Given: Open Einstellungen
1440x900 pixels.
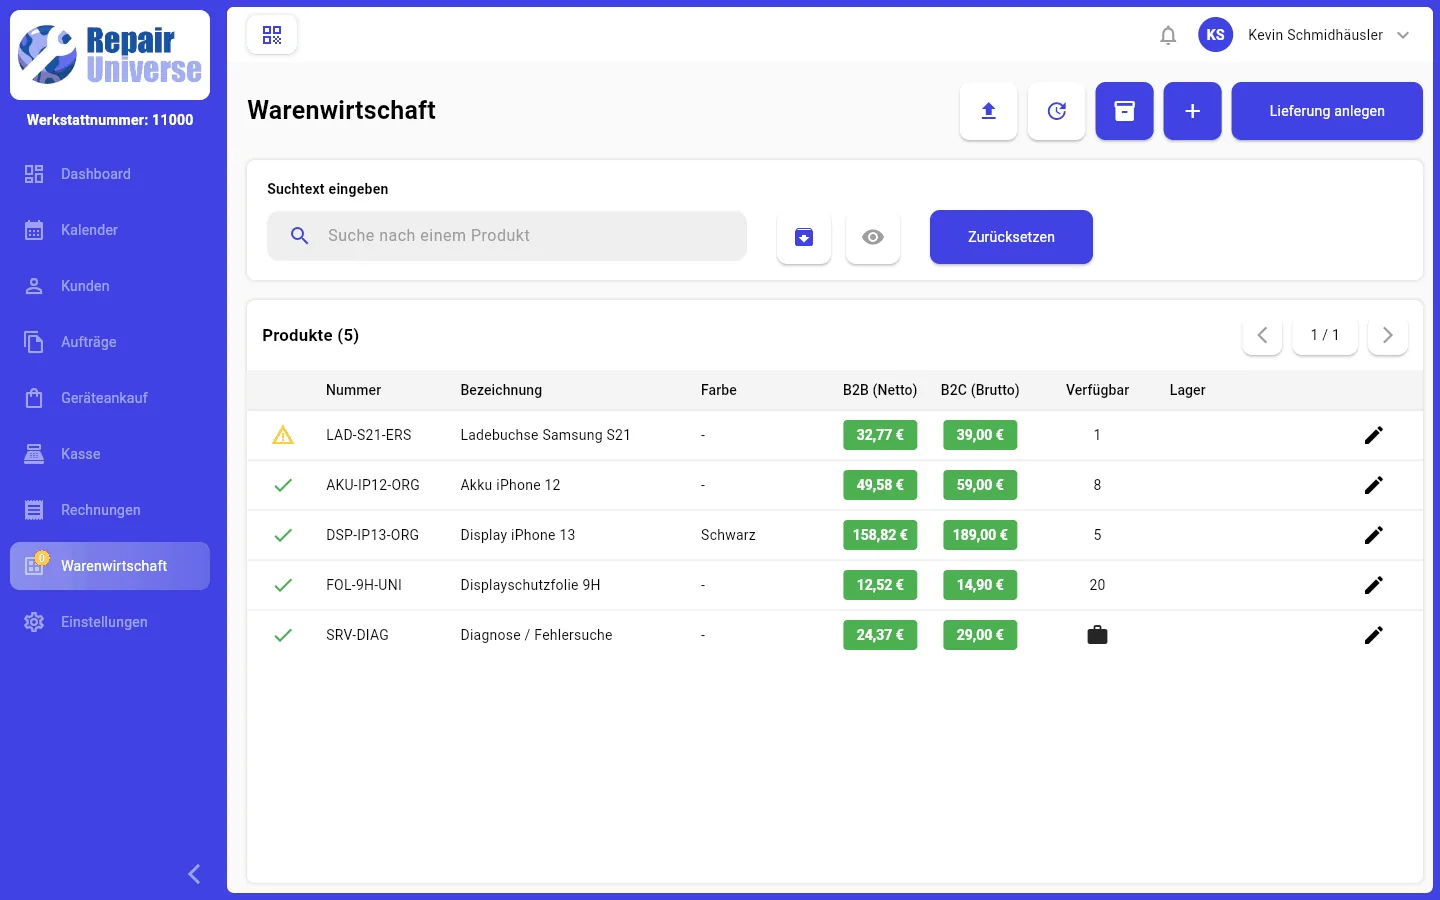Looking at the screenshot, I should point(110,622).
